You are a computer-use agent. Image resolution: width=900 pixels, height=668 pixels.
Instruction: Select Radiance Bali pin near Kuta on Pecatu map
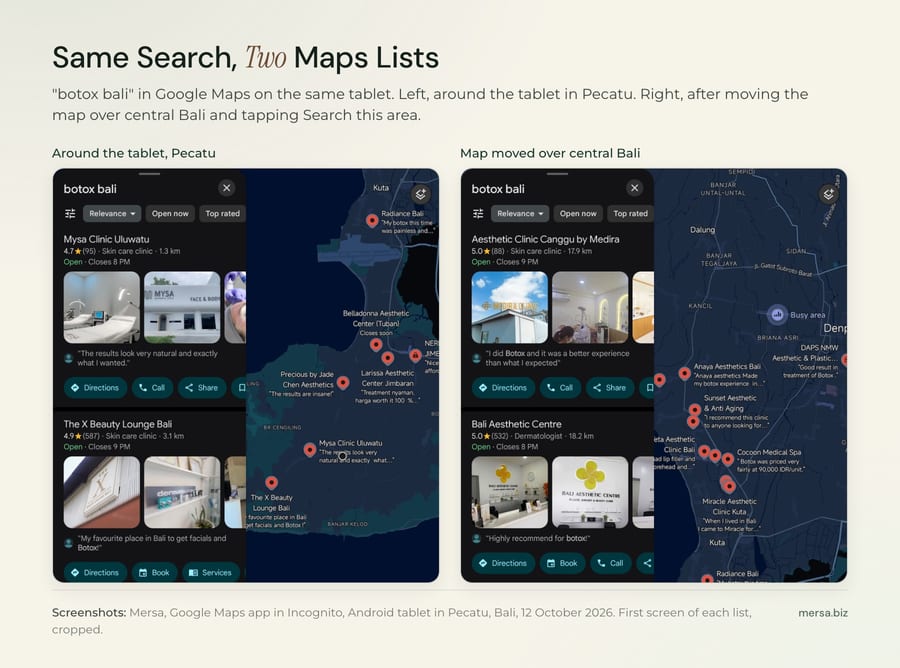click(372, 220)
